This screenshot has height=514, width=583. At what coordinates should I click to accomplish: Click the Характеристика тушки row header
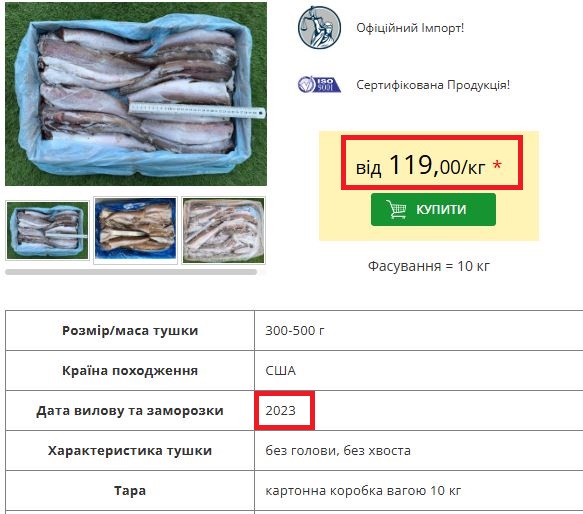[130, 450]
